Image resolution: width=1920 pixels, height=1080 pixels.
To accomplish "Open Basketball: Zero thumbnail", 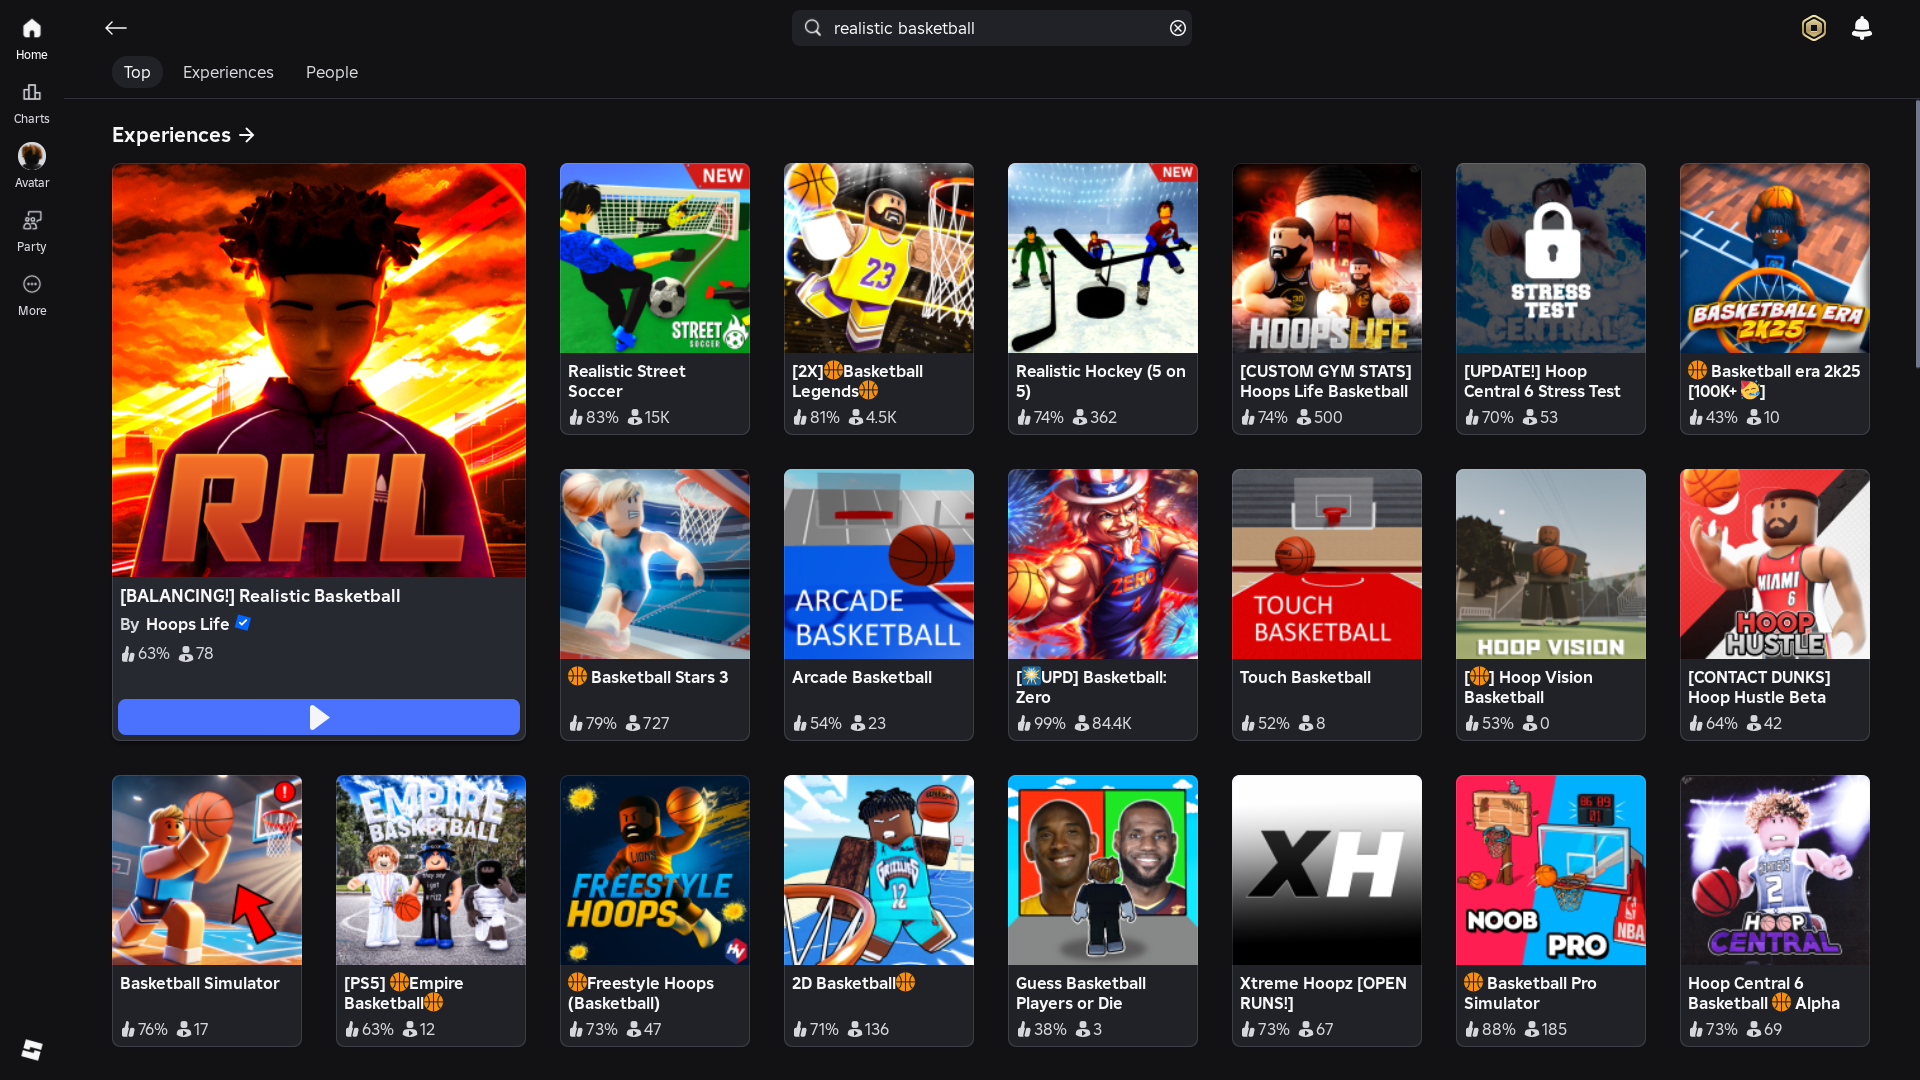I will (x=1103, y=564).
